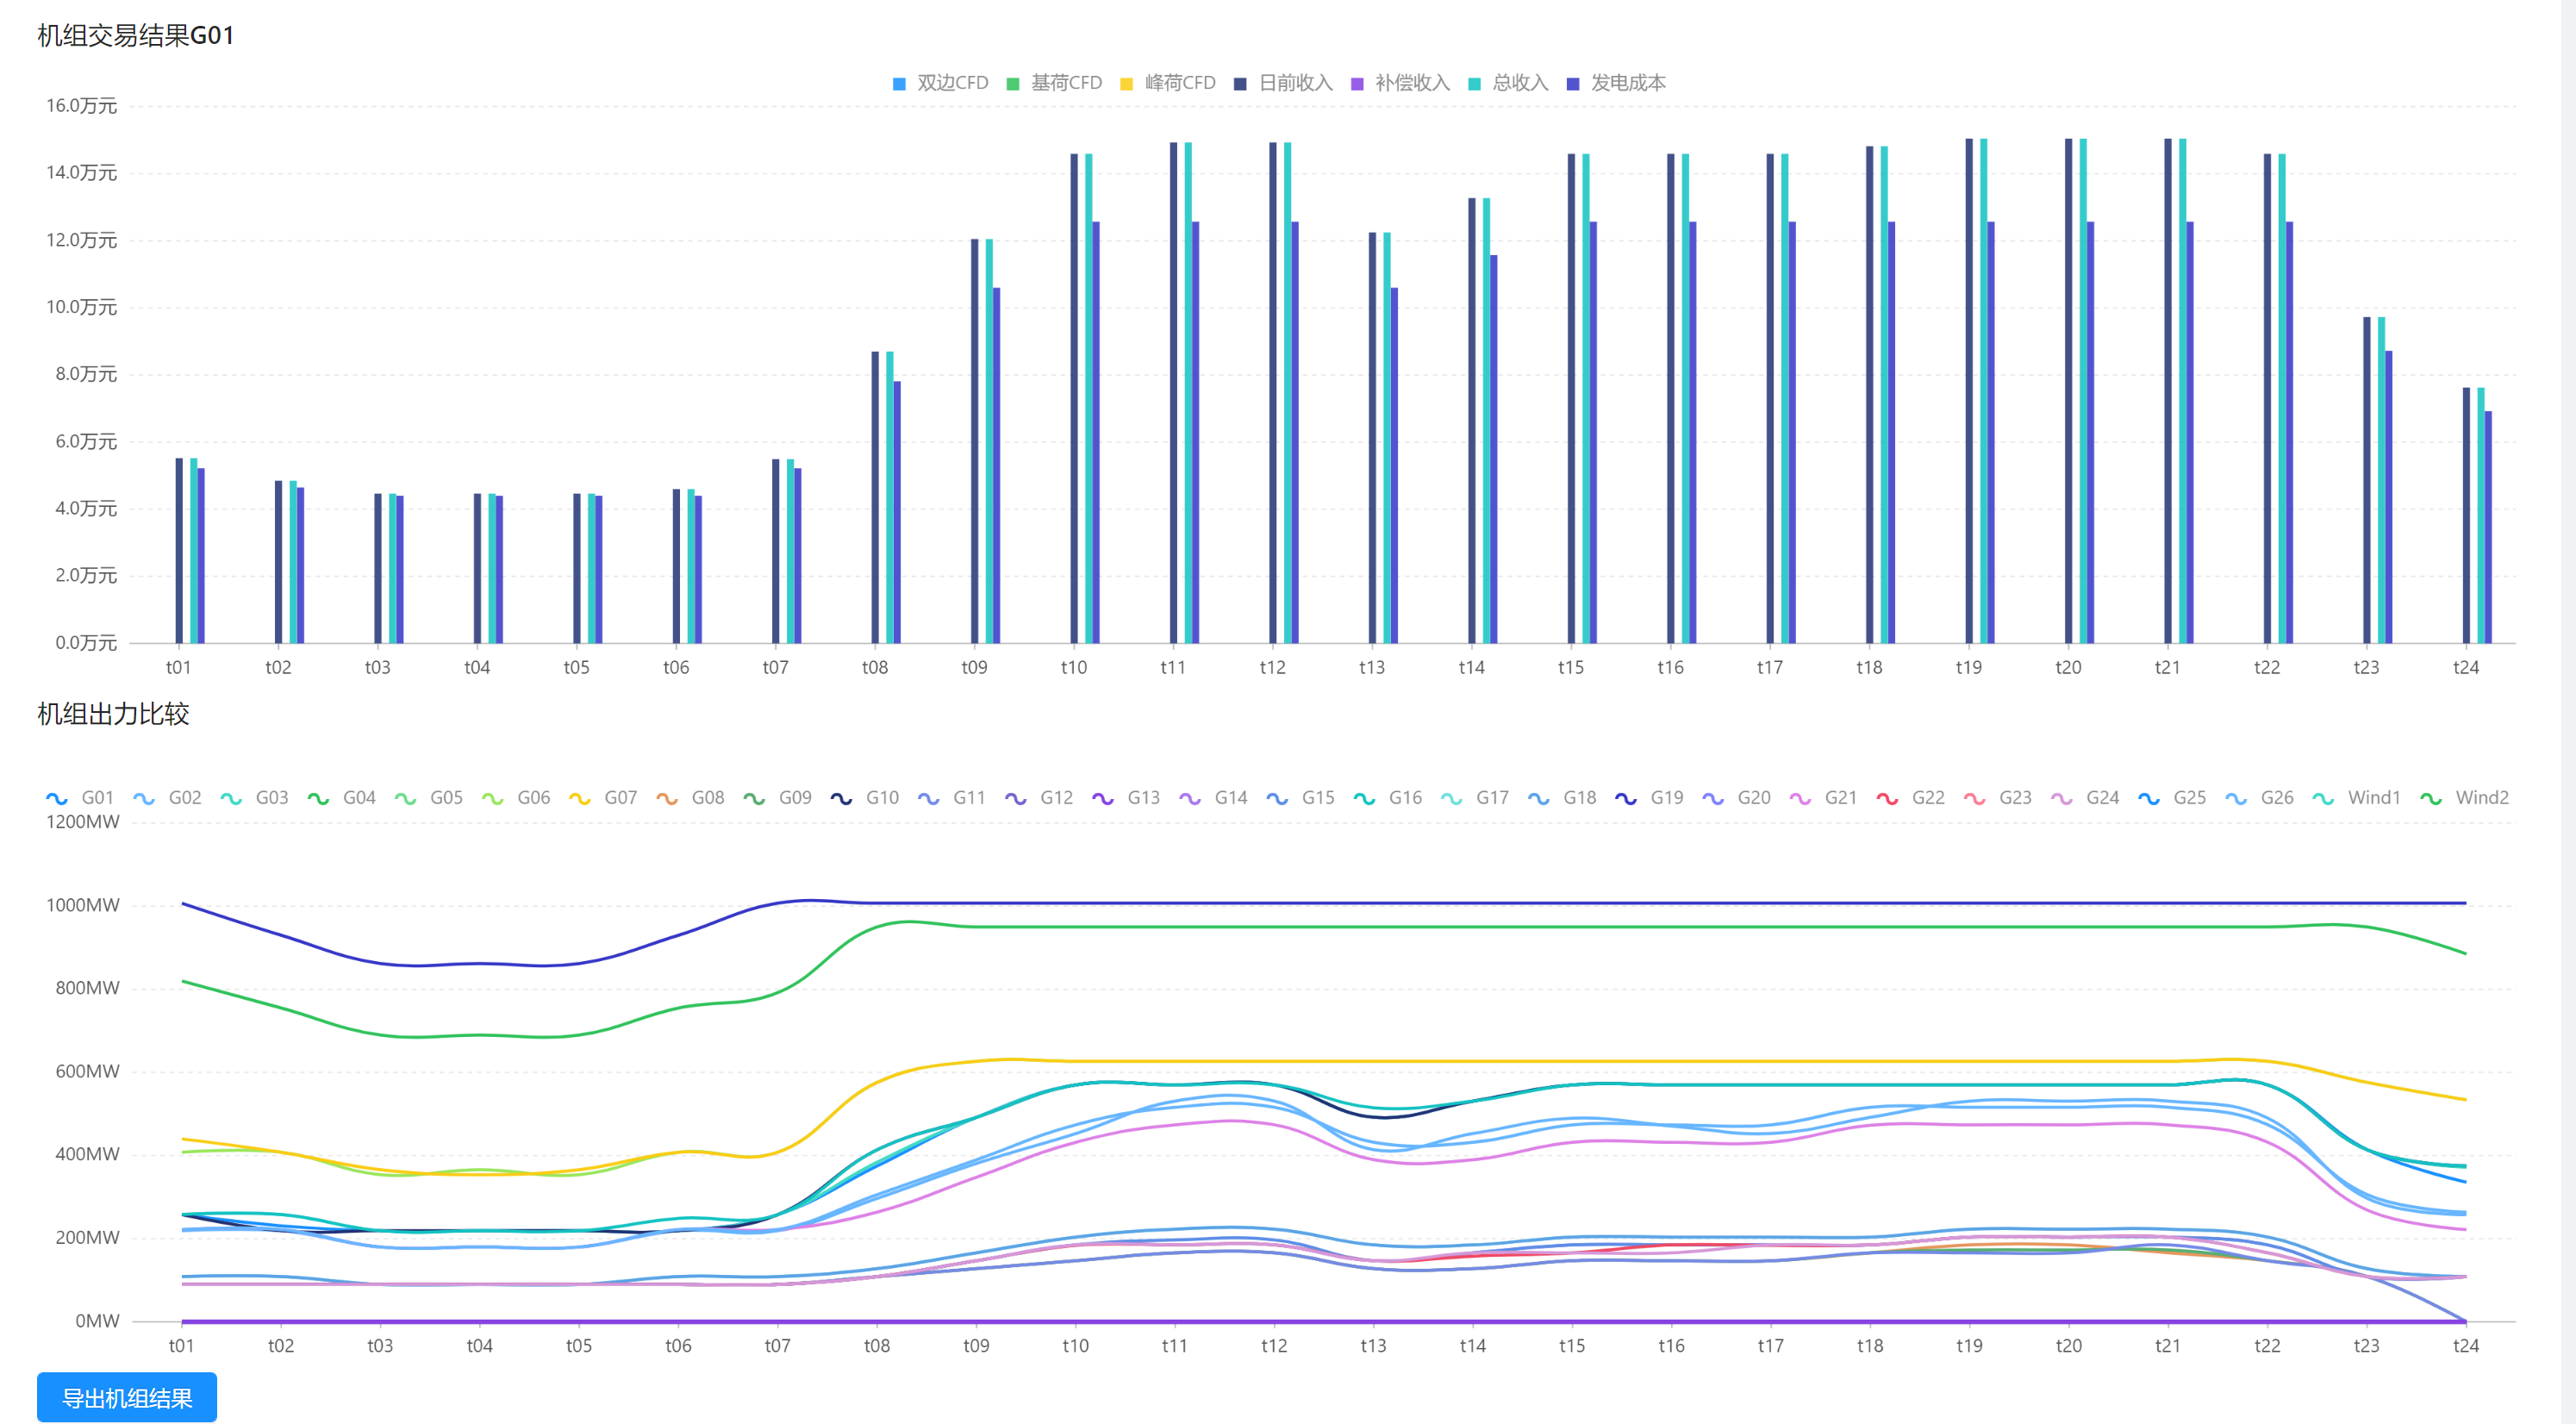Toggle G17 legend entry

pos(1475,798)
